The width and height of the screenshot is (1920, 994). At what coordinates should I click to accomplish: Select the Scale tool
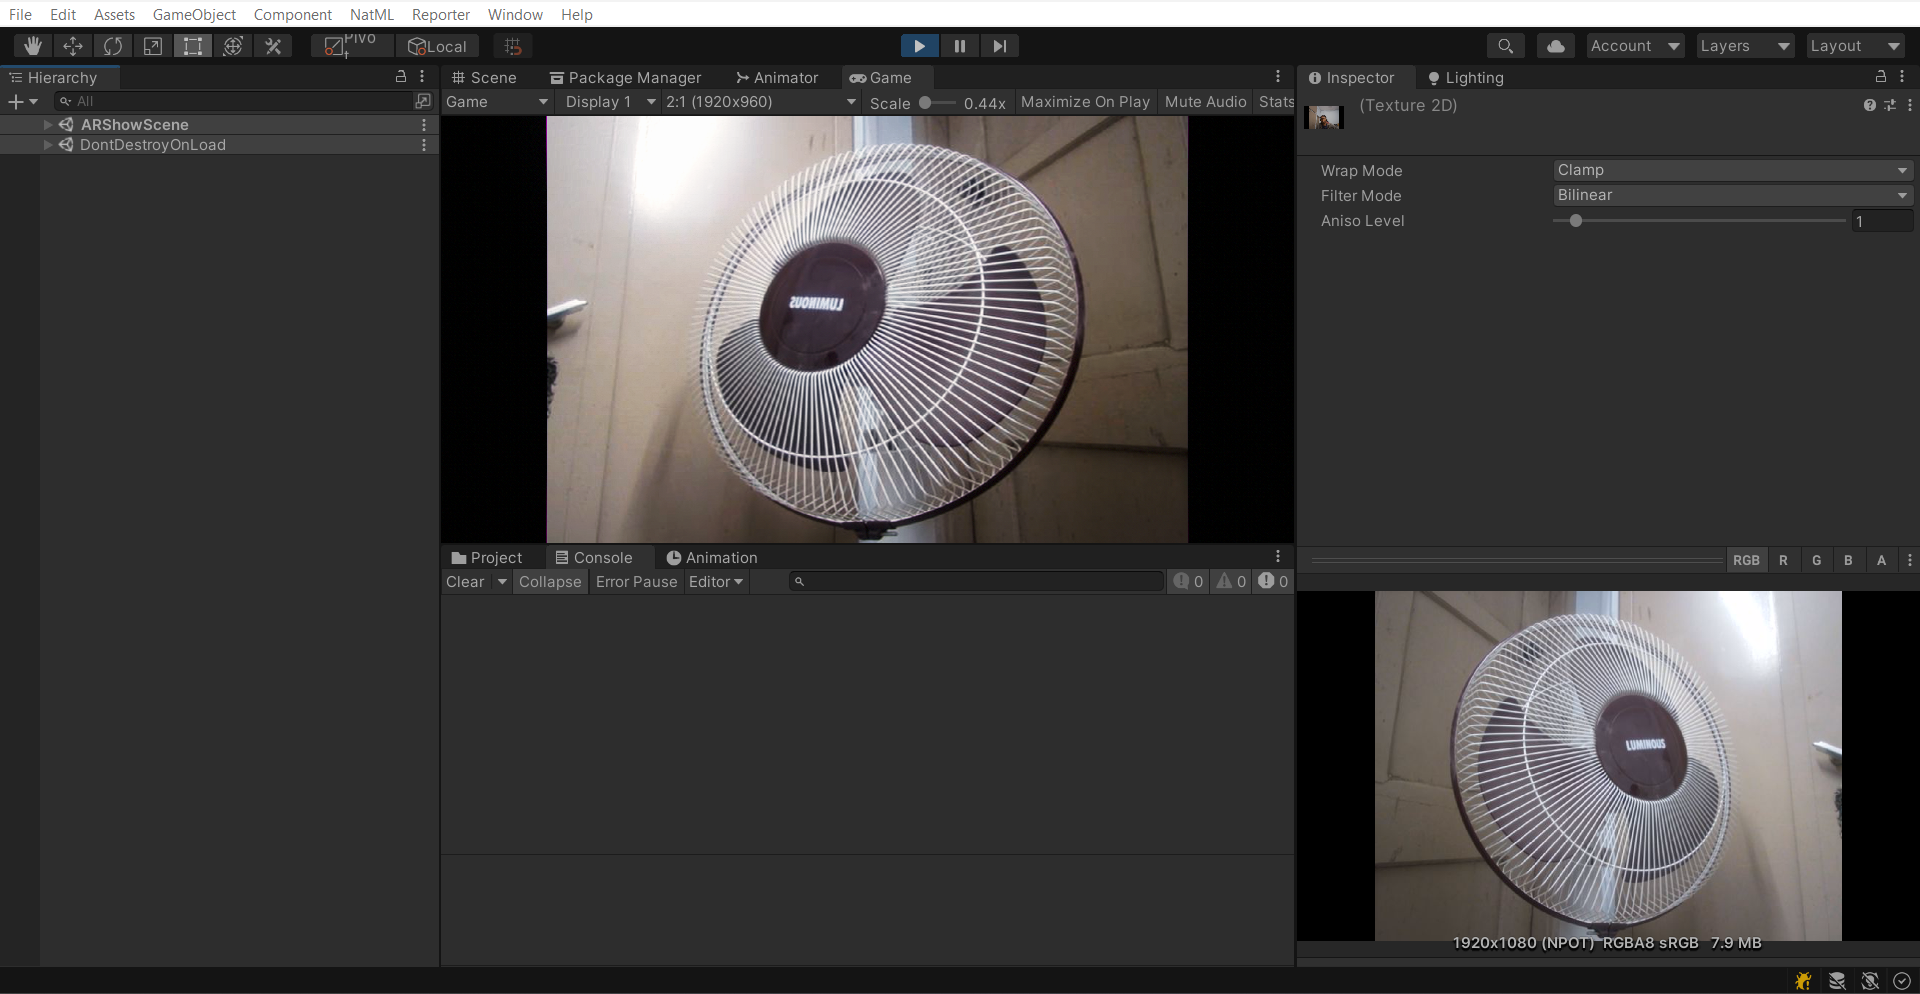click(152, 45)
